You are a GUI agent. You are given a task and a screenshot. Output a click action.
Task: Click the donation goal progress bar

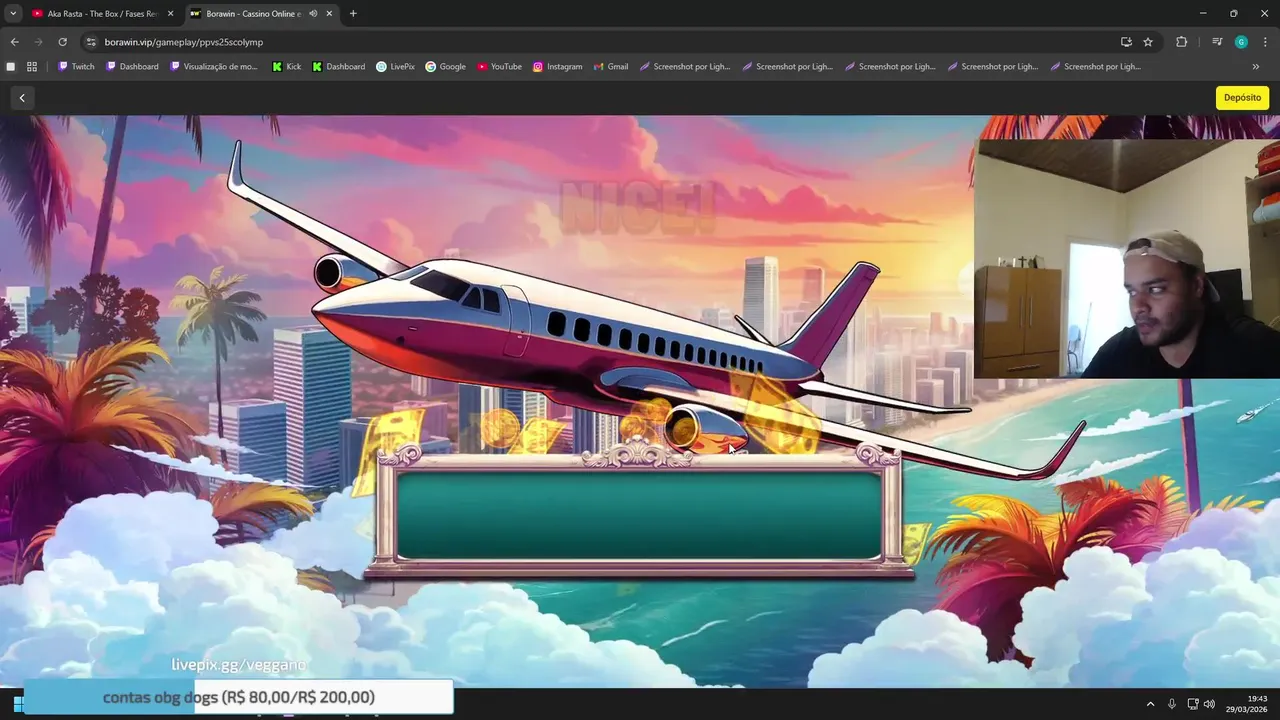(238, 697)
